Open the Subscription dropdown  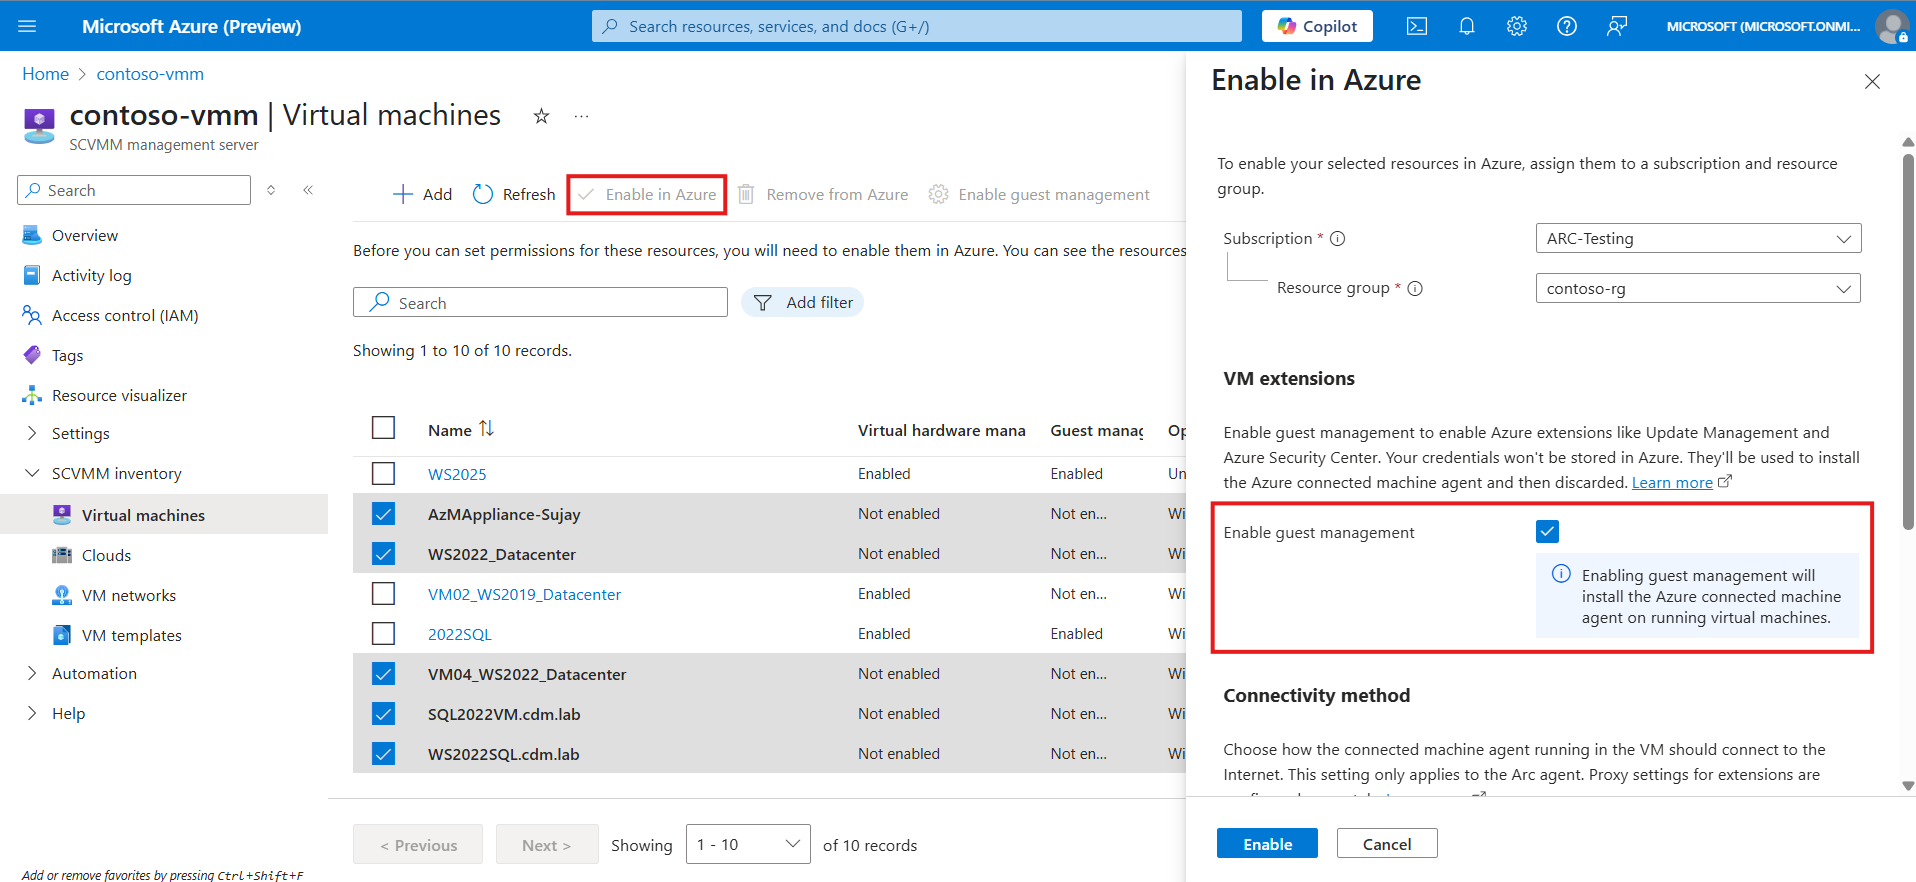(1698, 238)
